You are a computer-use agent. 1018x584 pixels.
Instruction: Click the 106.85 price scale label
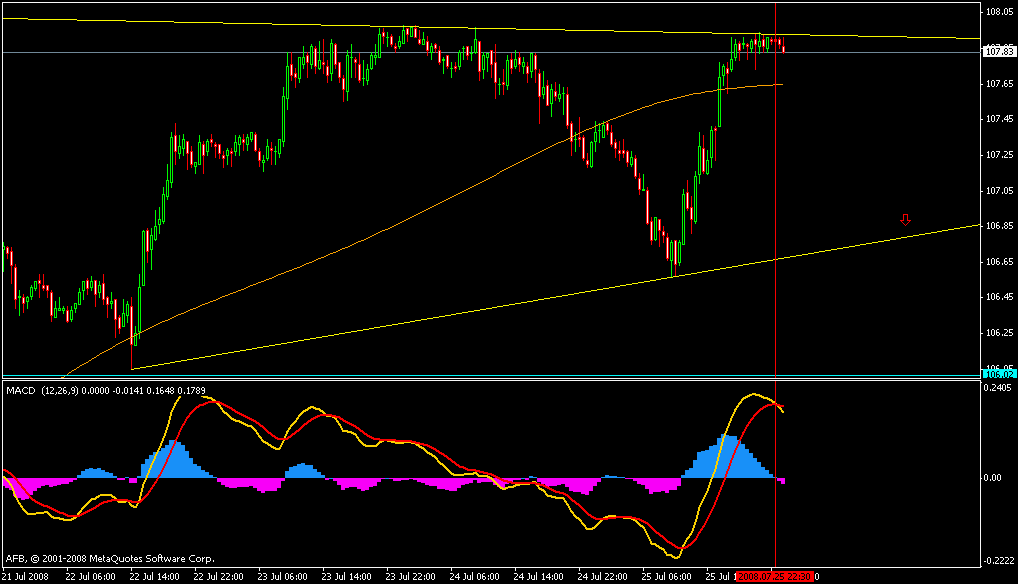tap(996, 226)
